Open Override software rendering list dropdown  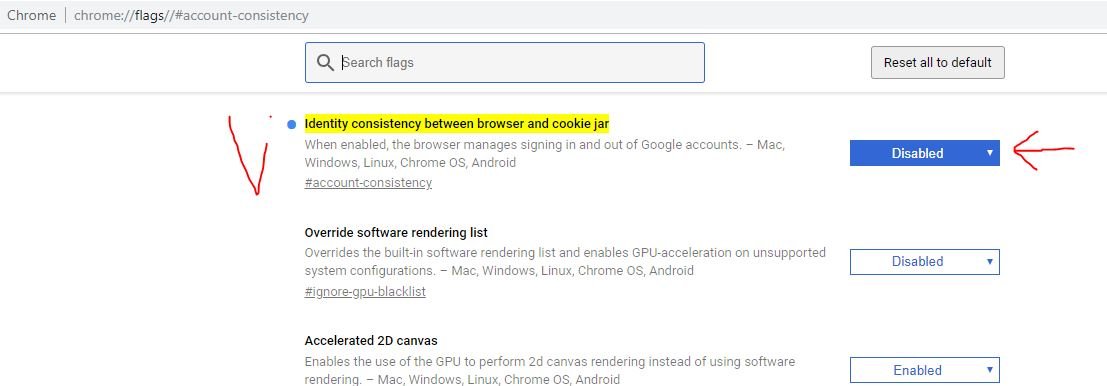(x=924, y=262)
